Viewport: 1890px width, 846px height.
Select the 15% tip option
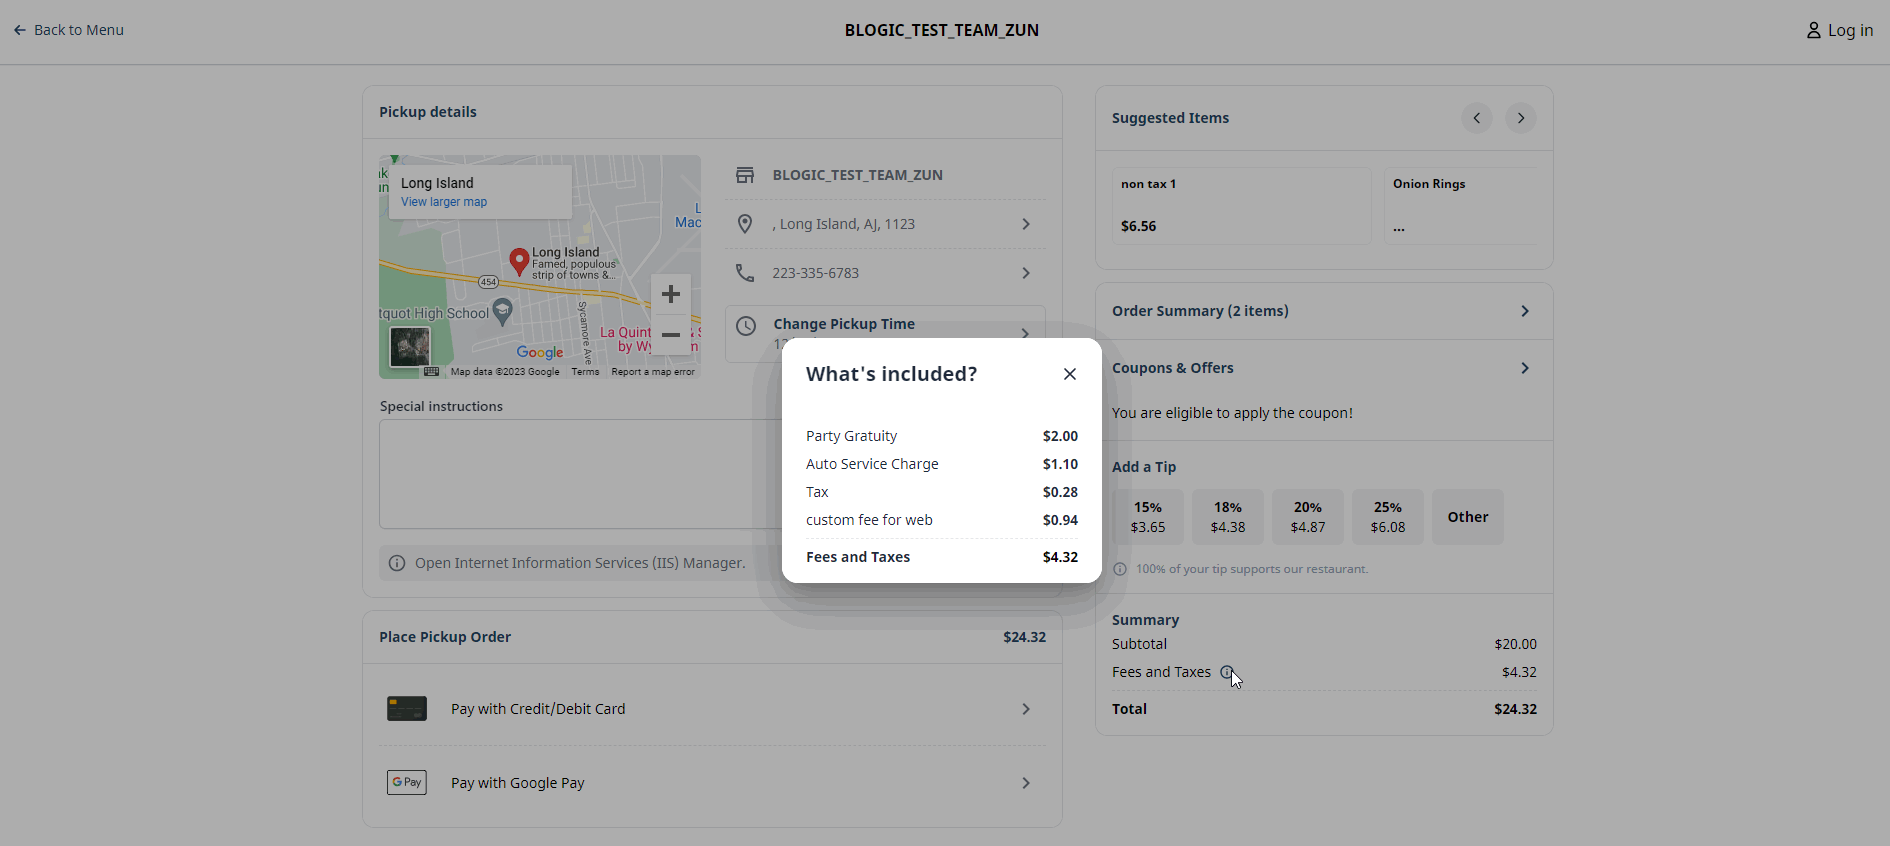(1147, 517)
